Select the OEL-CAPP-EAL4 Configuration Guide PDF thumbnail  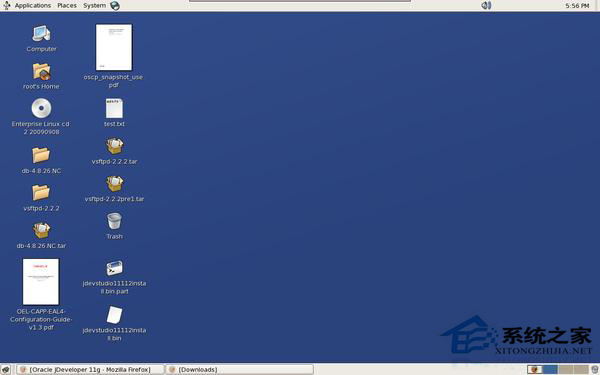[41, 282]
